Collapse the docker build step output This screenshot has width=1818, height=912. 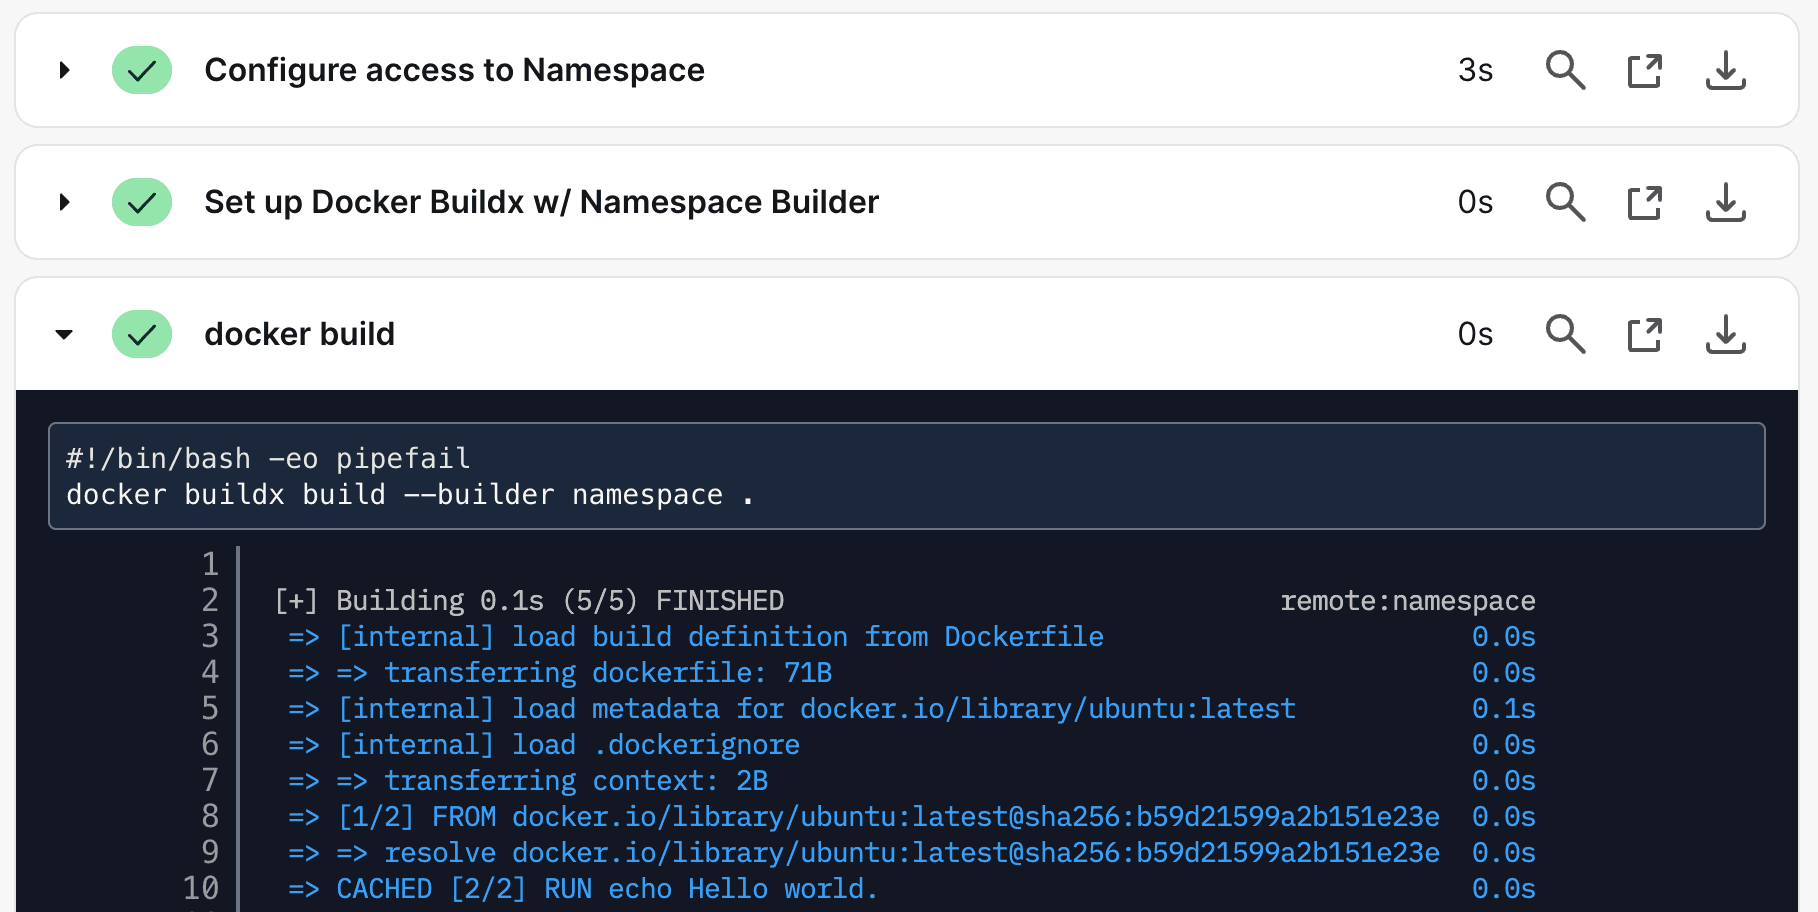[x=64, y=334]
